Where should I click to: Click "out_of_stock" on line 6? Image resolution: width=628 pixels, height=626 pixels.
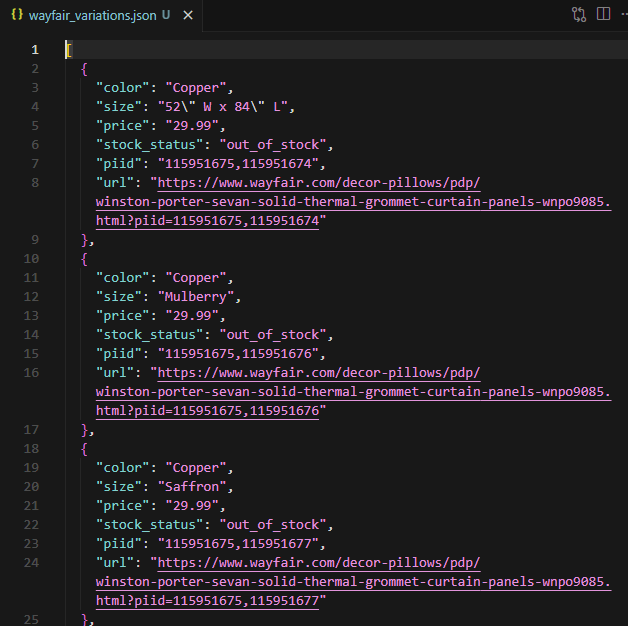(273, 145)
